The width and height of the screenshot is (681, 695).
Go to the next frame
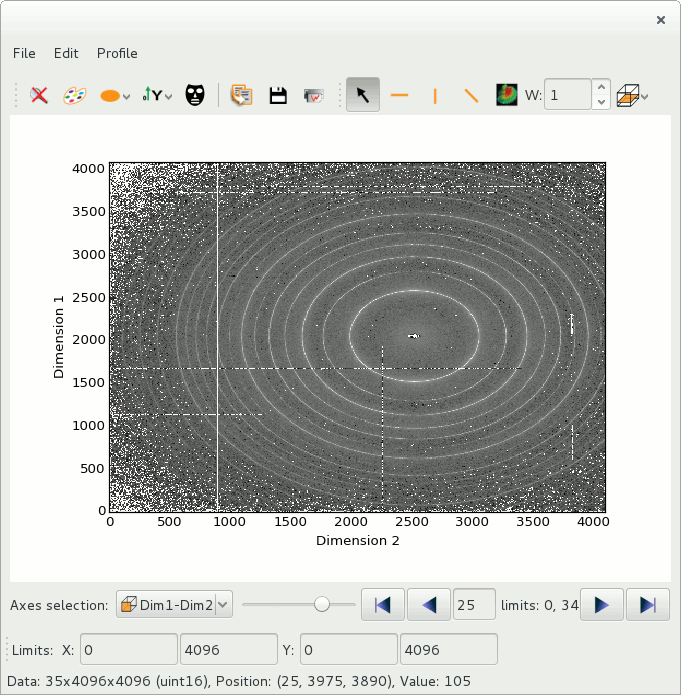(602, 605)
